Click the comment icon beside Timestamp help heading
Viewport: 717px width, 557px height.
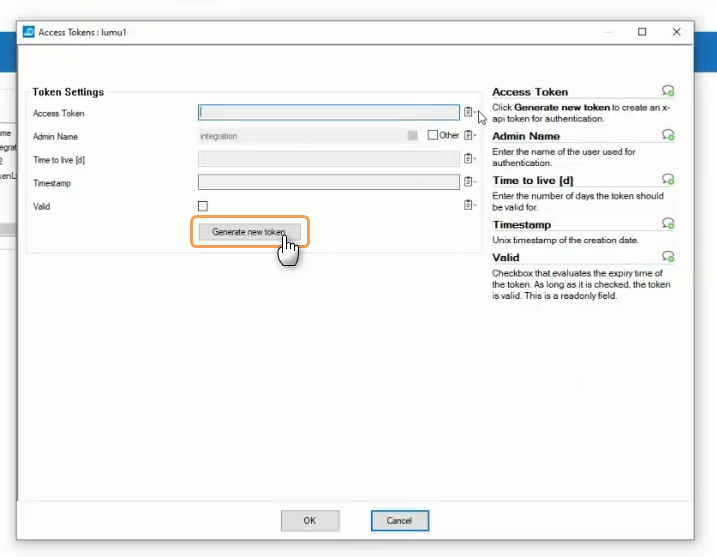tap(668, 224)
